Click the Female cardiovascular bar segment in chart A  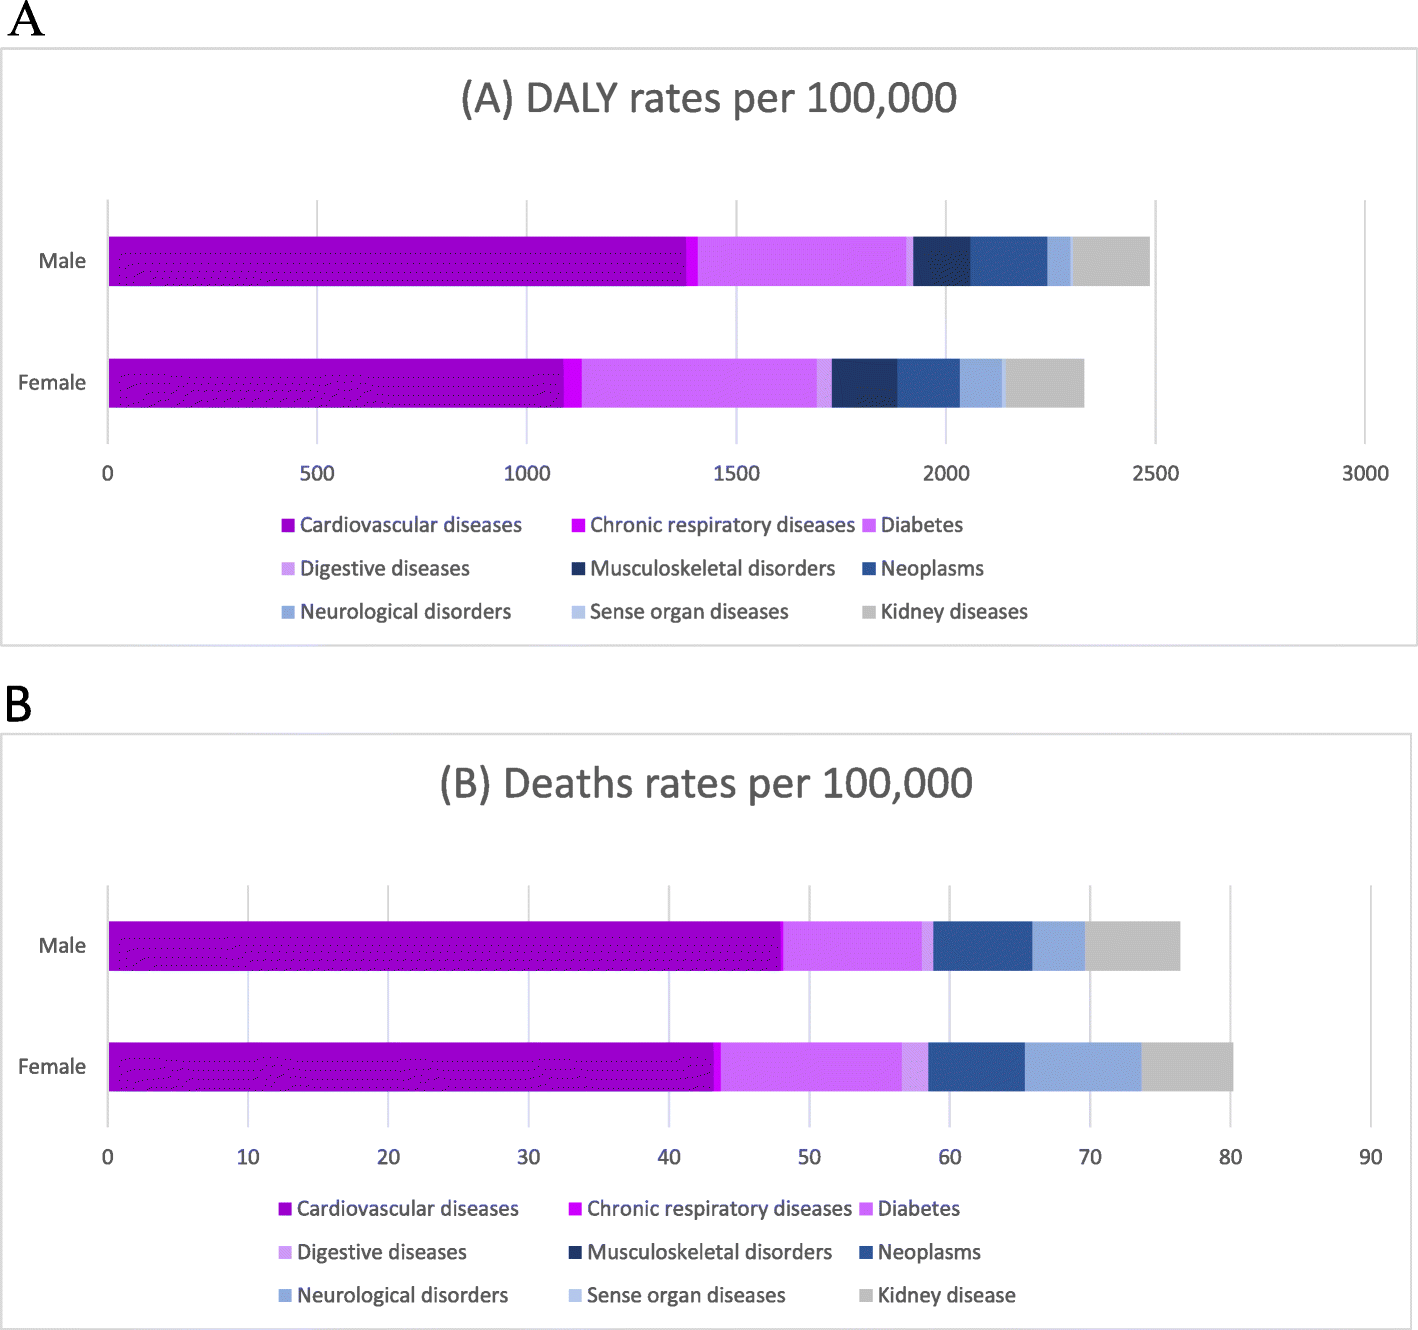336,383
